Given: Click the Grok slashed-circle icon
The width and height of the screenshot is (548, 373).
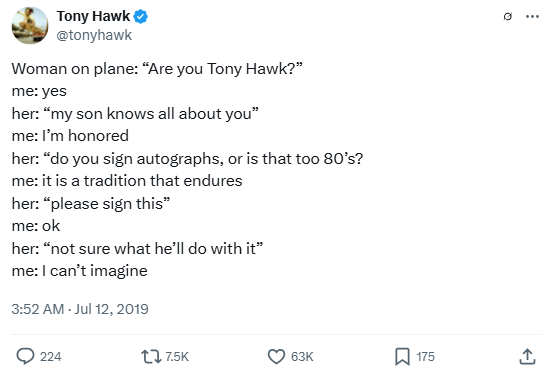Looking at the screenshot, I should pos(508,16).
